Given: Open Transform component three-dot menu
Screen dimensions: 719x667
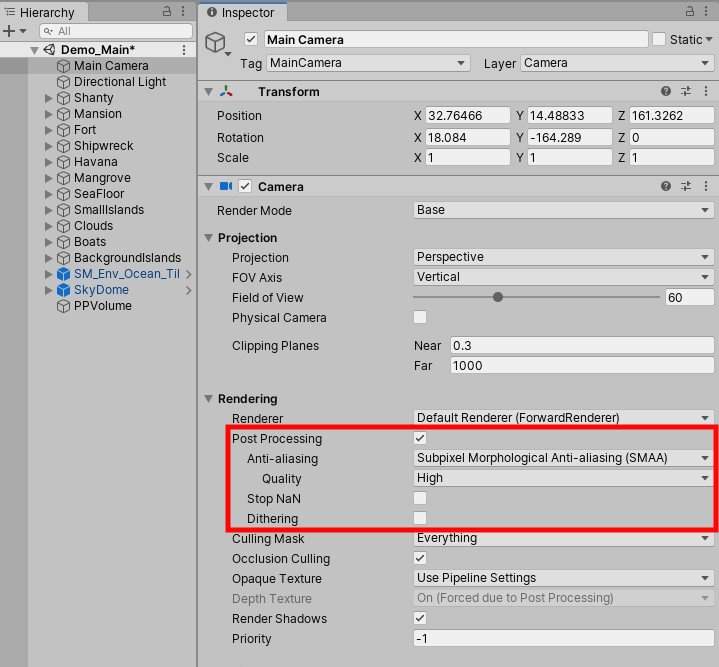Looking at the screenshot, I should point(706,91).
